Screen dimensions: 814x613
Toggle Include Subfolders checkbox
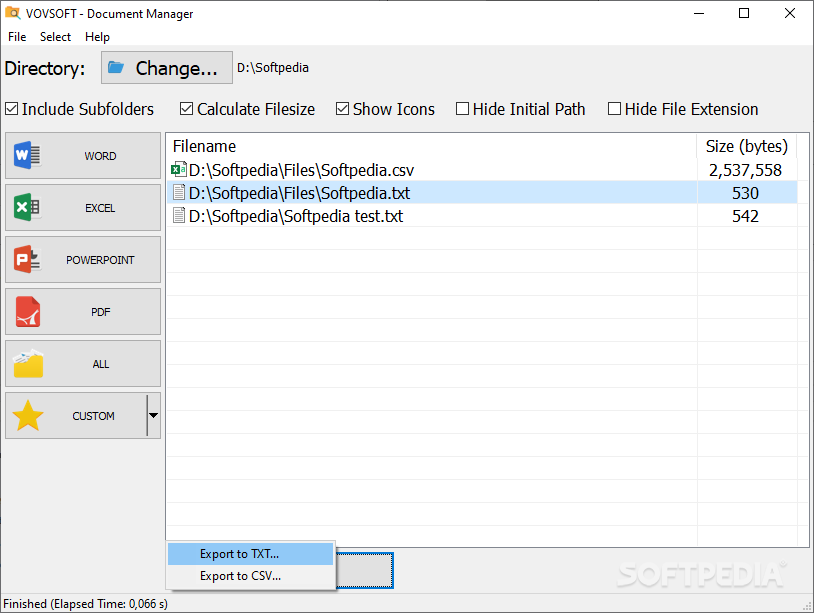coord(11,109)
